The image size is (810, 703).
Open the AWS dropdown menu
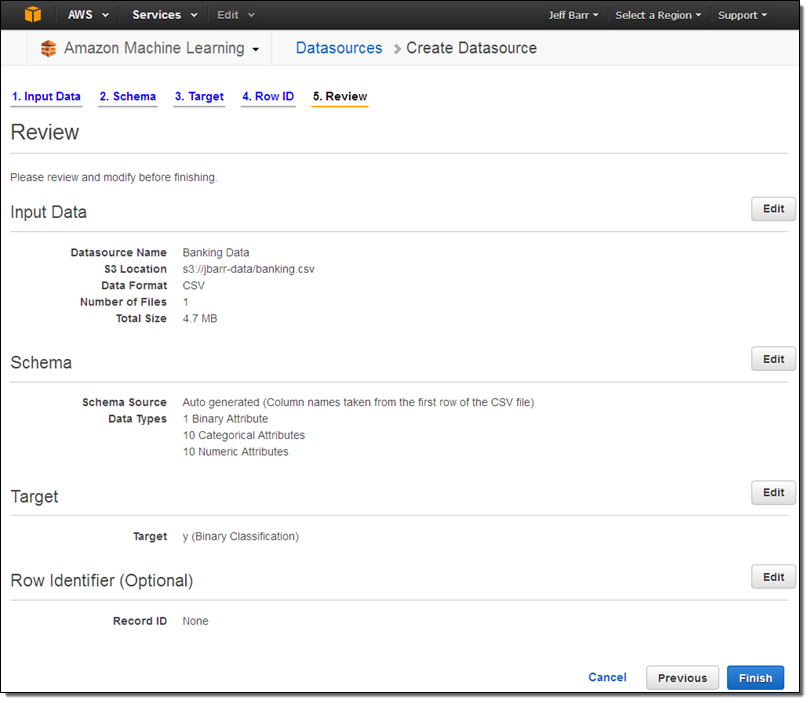pos(88,15)
